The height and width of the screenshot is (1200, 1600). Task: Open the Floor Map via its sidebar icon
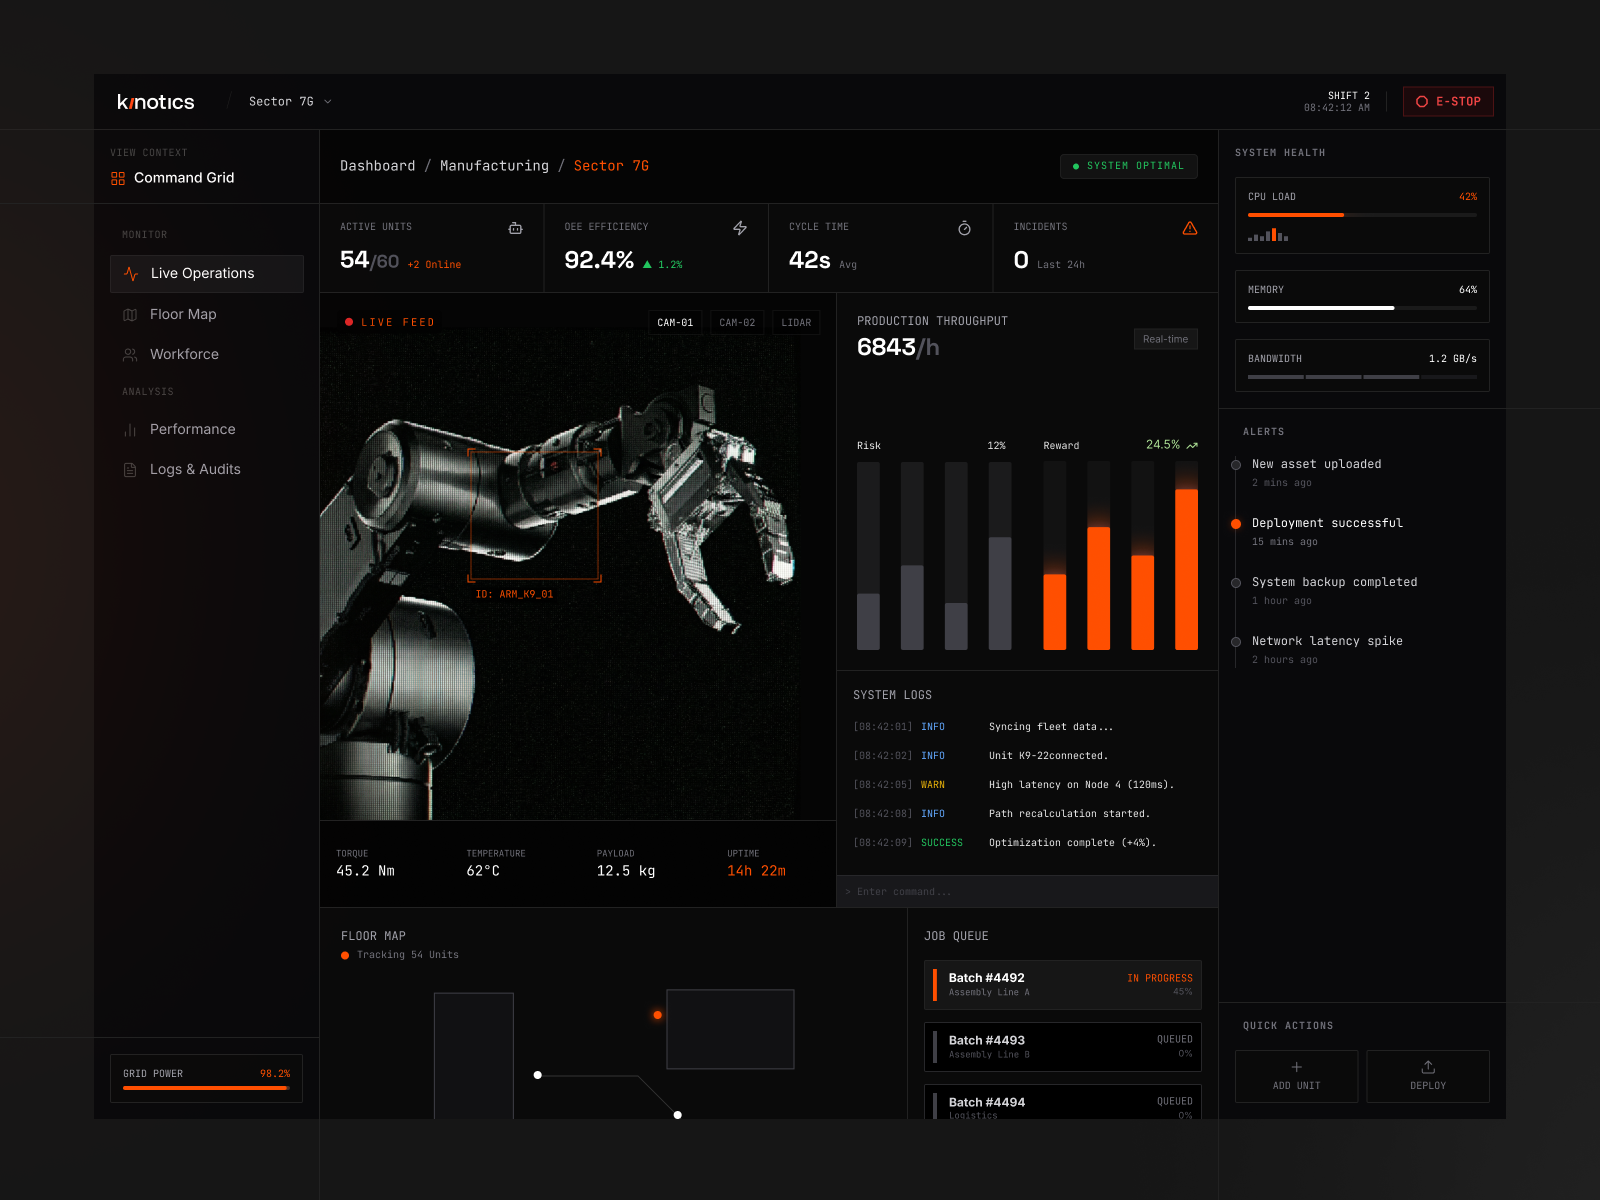coord(131,314)
